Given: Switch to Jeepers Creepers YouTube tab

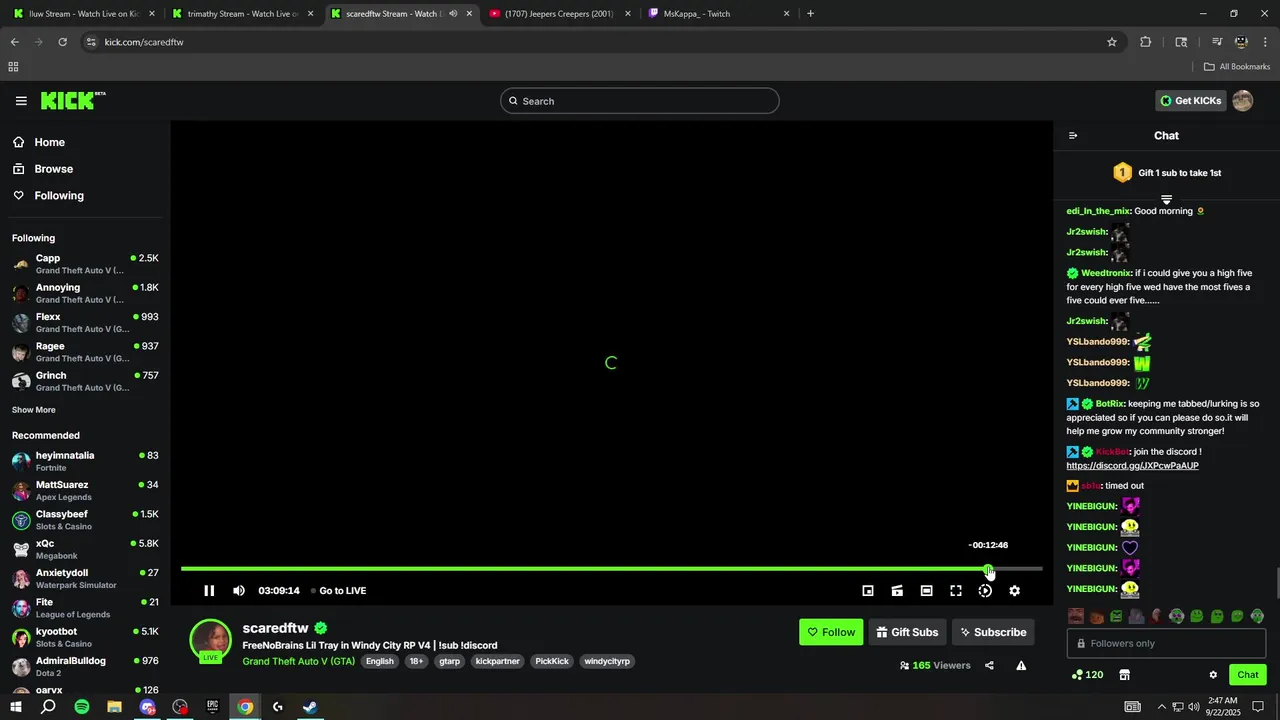Looking at the screenshot, I should (x=560, y=14).
